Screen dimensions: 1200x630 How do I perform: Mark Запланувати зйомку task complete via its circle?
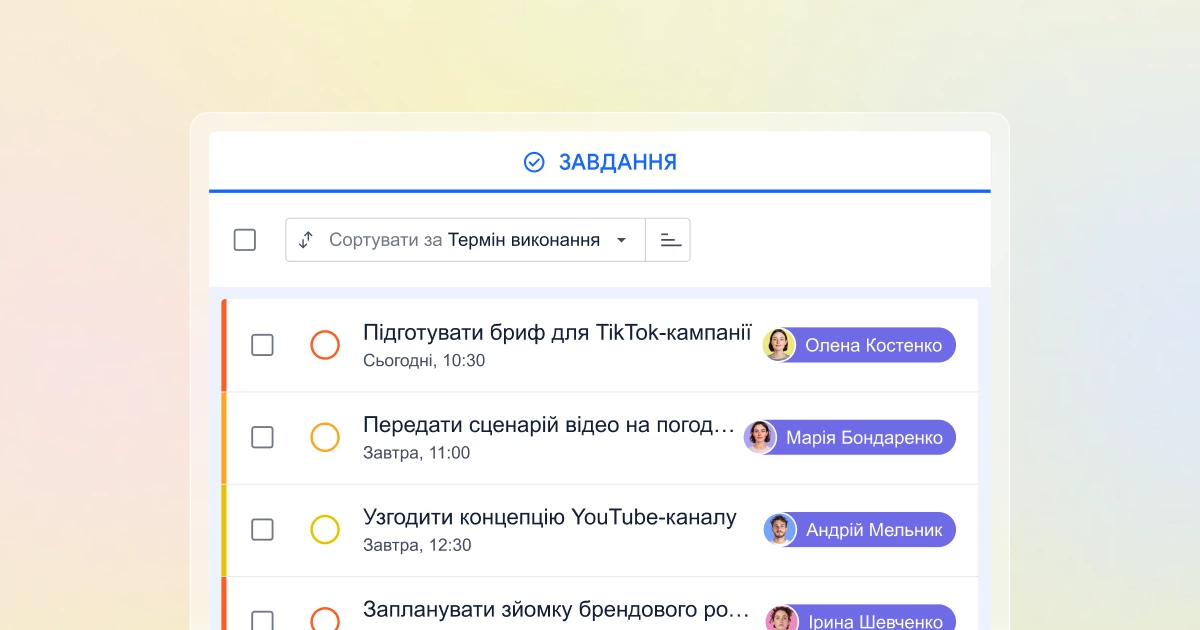click(x=325, y=620)
